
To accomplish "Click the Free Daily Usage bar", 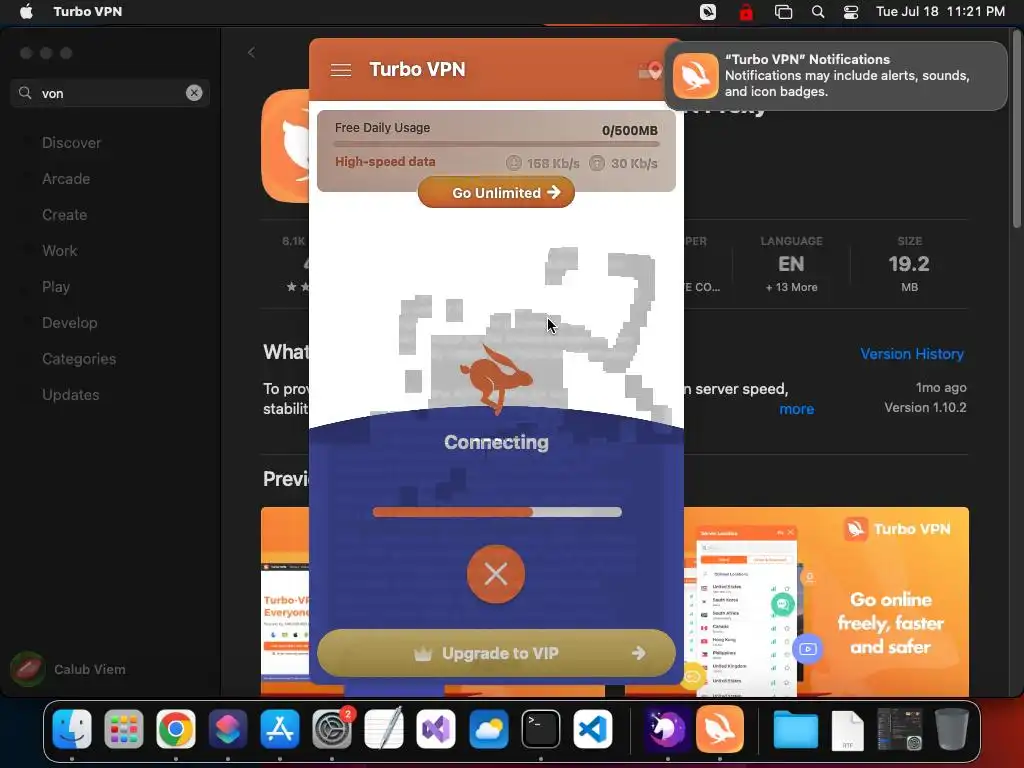I will coord(496,144).
